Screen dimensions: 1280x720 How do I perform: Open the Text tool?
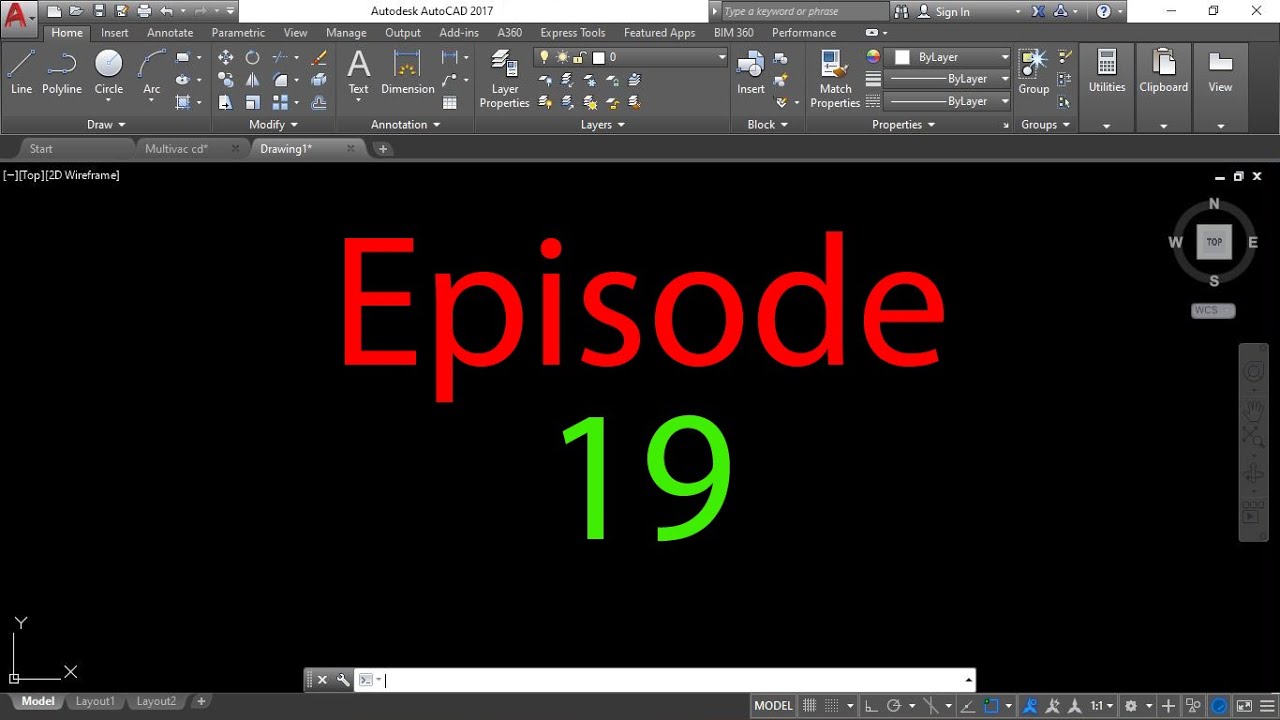tap(358, 72)
